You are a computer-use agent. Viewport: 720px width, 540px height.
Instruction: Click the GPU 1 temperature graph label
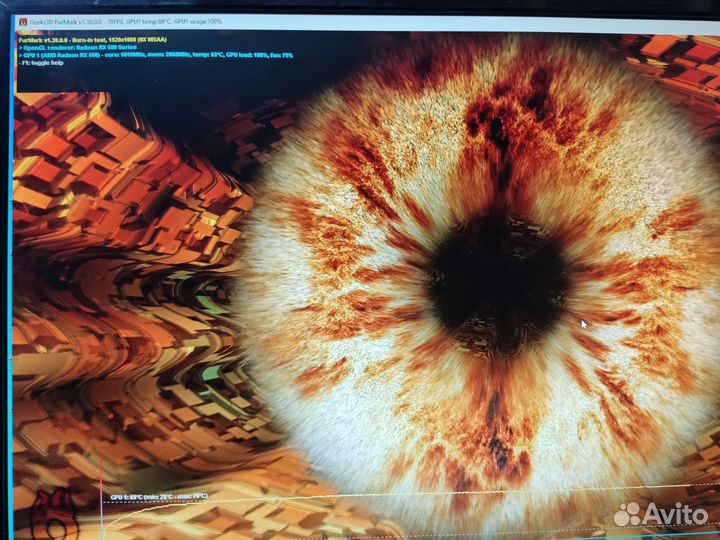159,497
